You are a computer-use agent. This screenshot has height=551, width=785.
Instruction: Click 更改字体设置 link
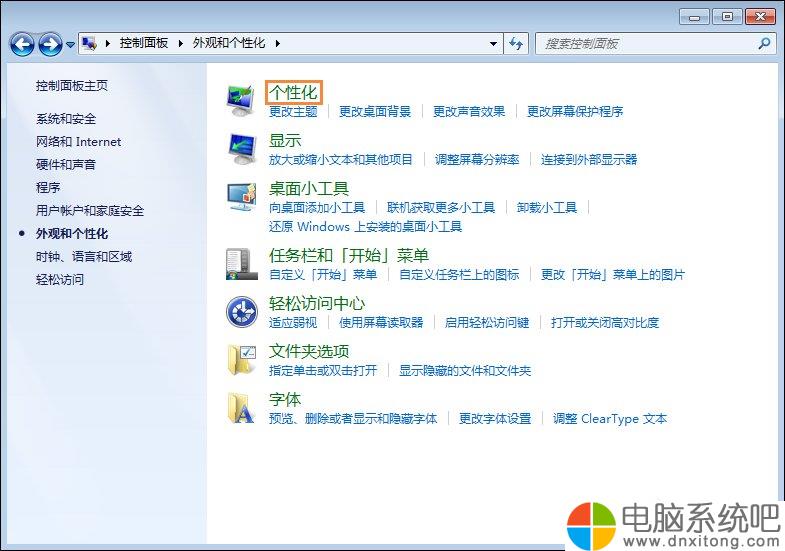[x=495, y=418]
